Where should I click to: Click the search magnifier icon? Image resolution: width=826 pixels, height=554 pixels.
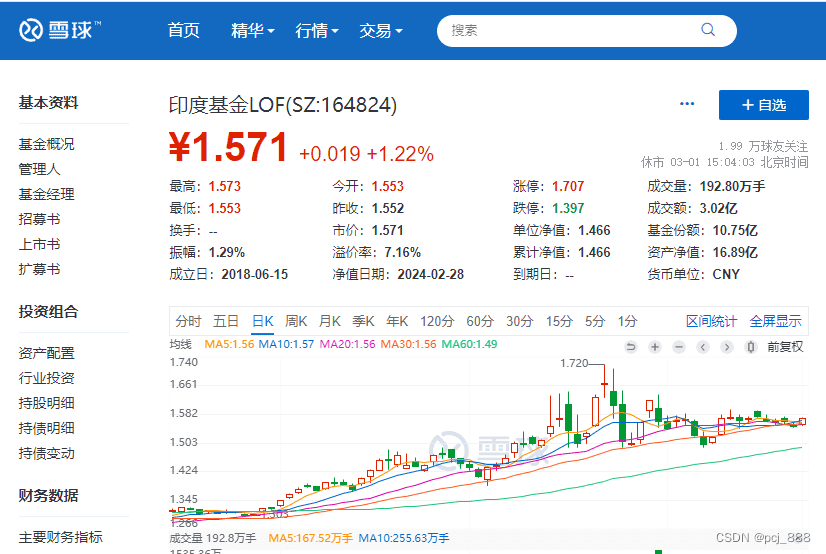click(x=708, y=30)
